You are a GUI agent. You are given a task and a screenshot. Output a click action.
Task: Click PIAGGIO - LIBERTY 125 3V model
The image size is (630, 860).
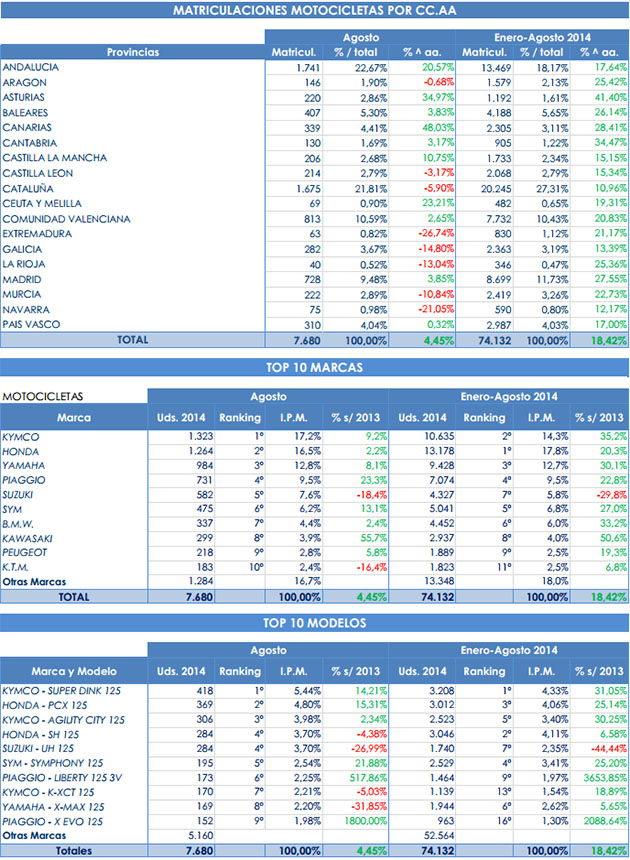click(62, 778)
